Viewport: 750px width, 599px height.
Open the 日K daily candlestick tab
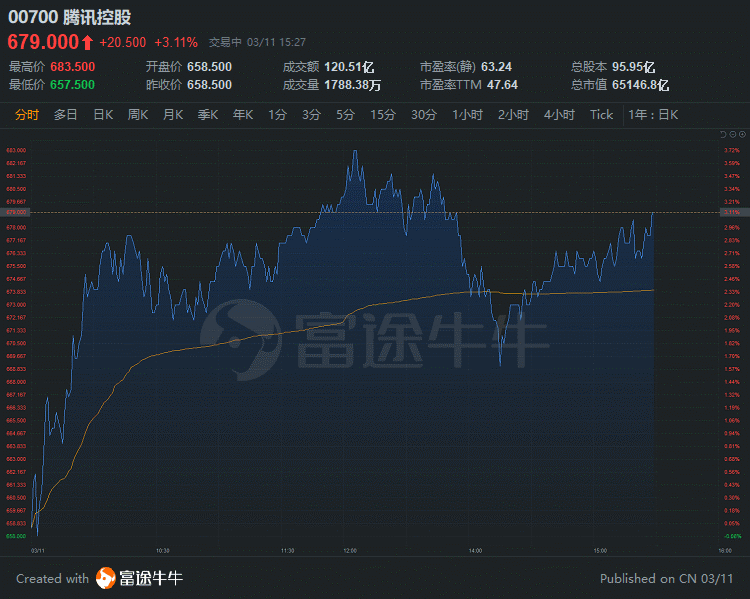pos(103,115)
